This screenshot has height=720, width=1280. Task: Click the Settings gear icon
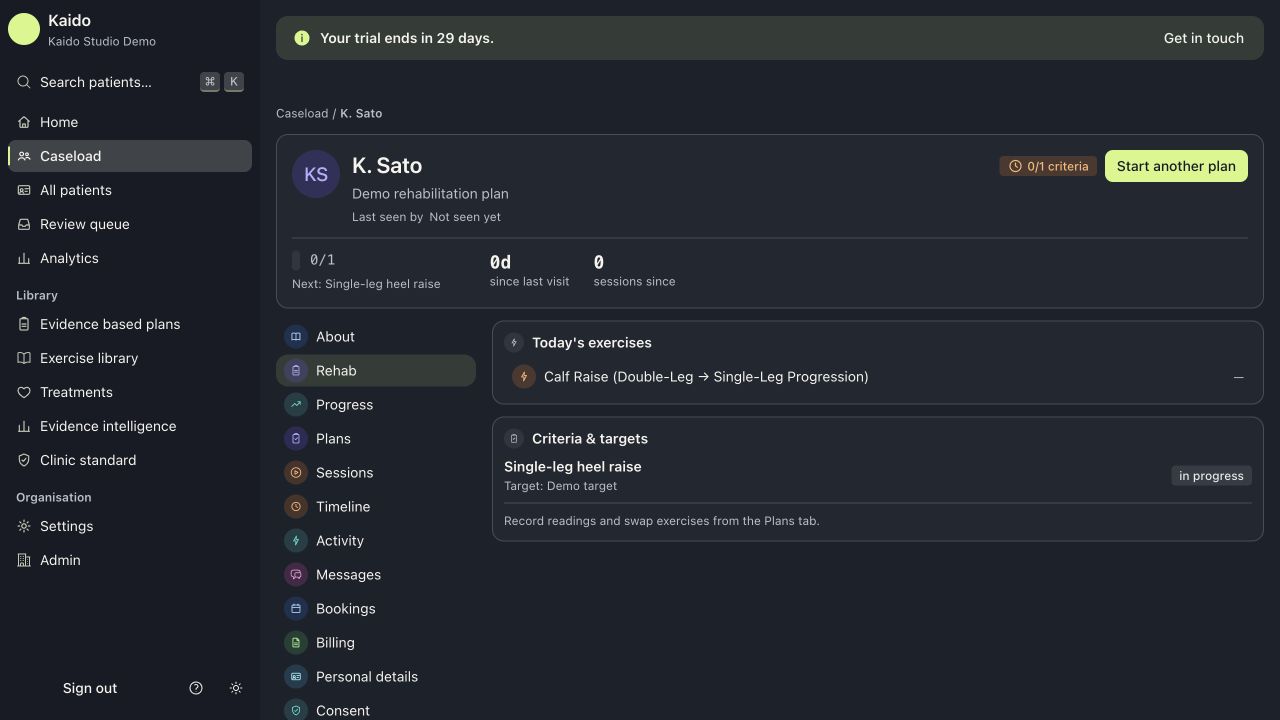(24, 526)
